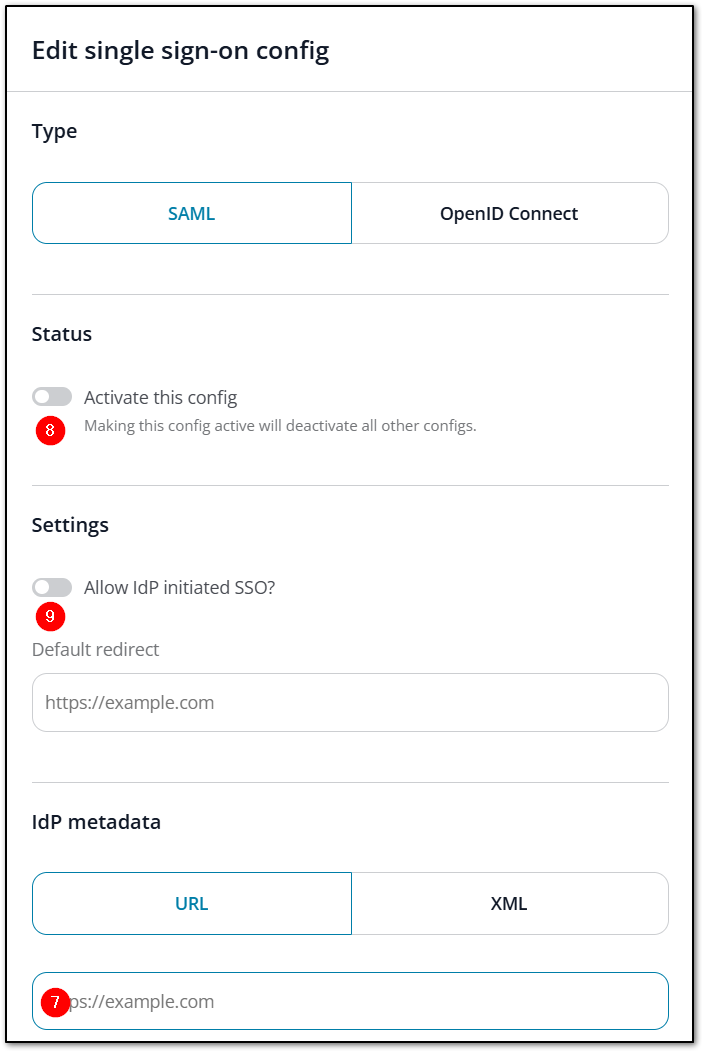The image size is (703, 1052).
Task: Click the Default redirect label
Action: click(96, 649)
